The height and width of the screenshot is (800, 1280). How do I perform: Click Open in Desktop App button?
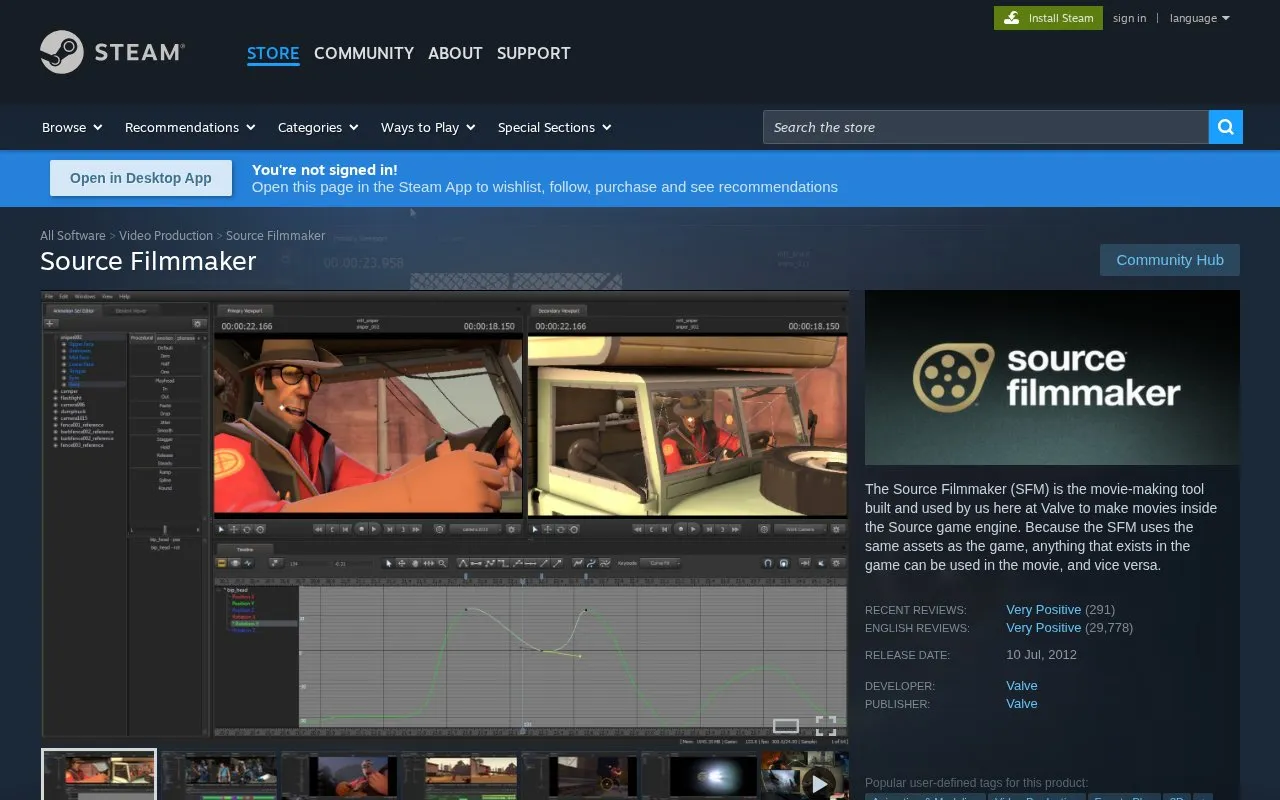[141, 178]
